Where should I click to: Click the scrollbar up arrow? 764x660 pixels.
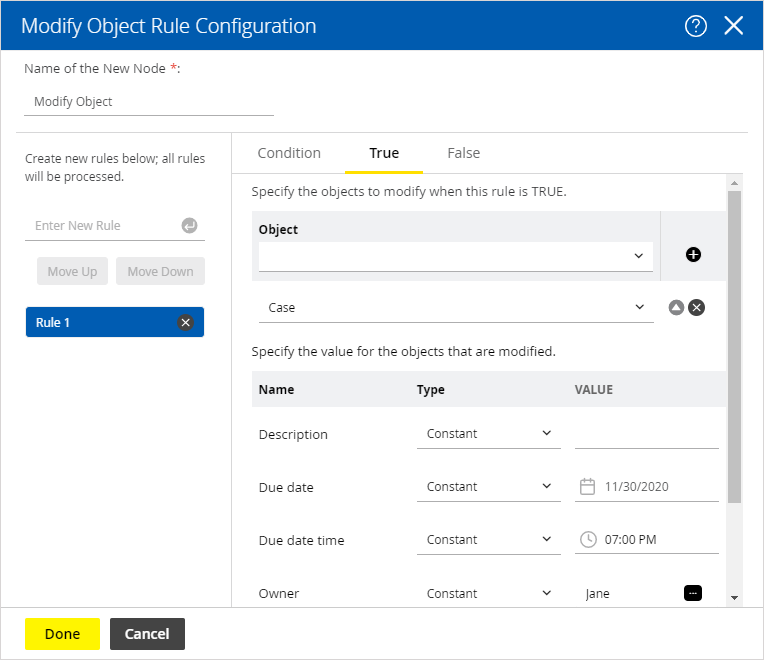click(734, 183)
